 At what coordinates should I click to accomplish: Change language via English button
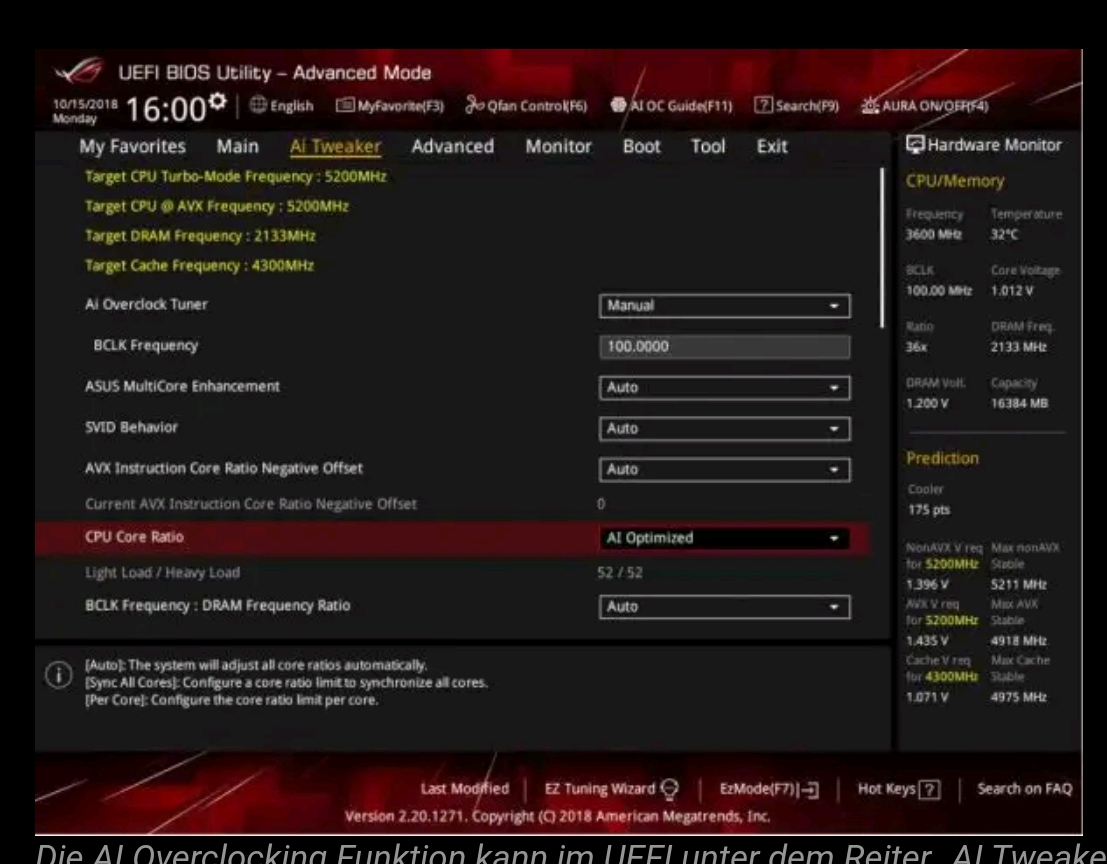(282, 106)
